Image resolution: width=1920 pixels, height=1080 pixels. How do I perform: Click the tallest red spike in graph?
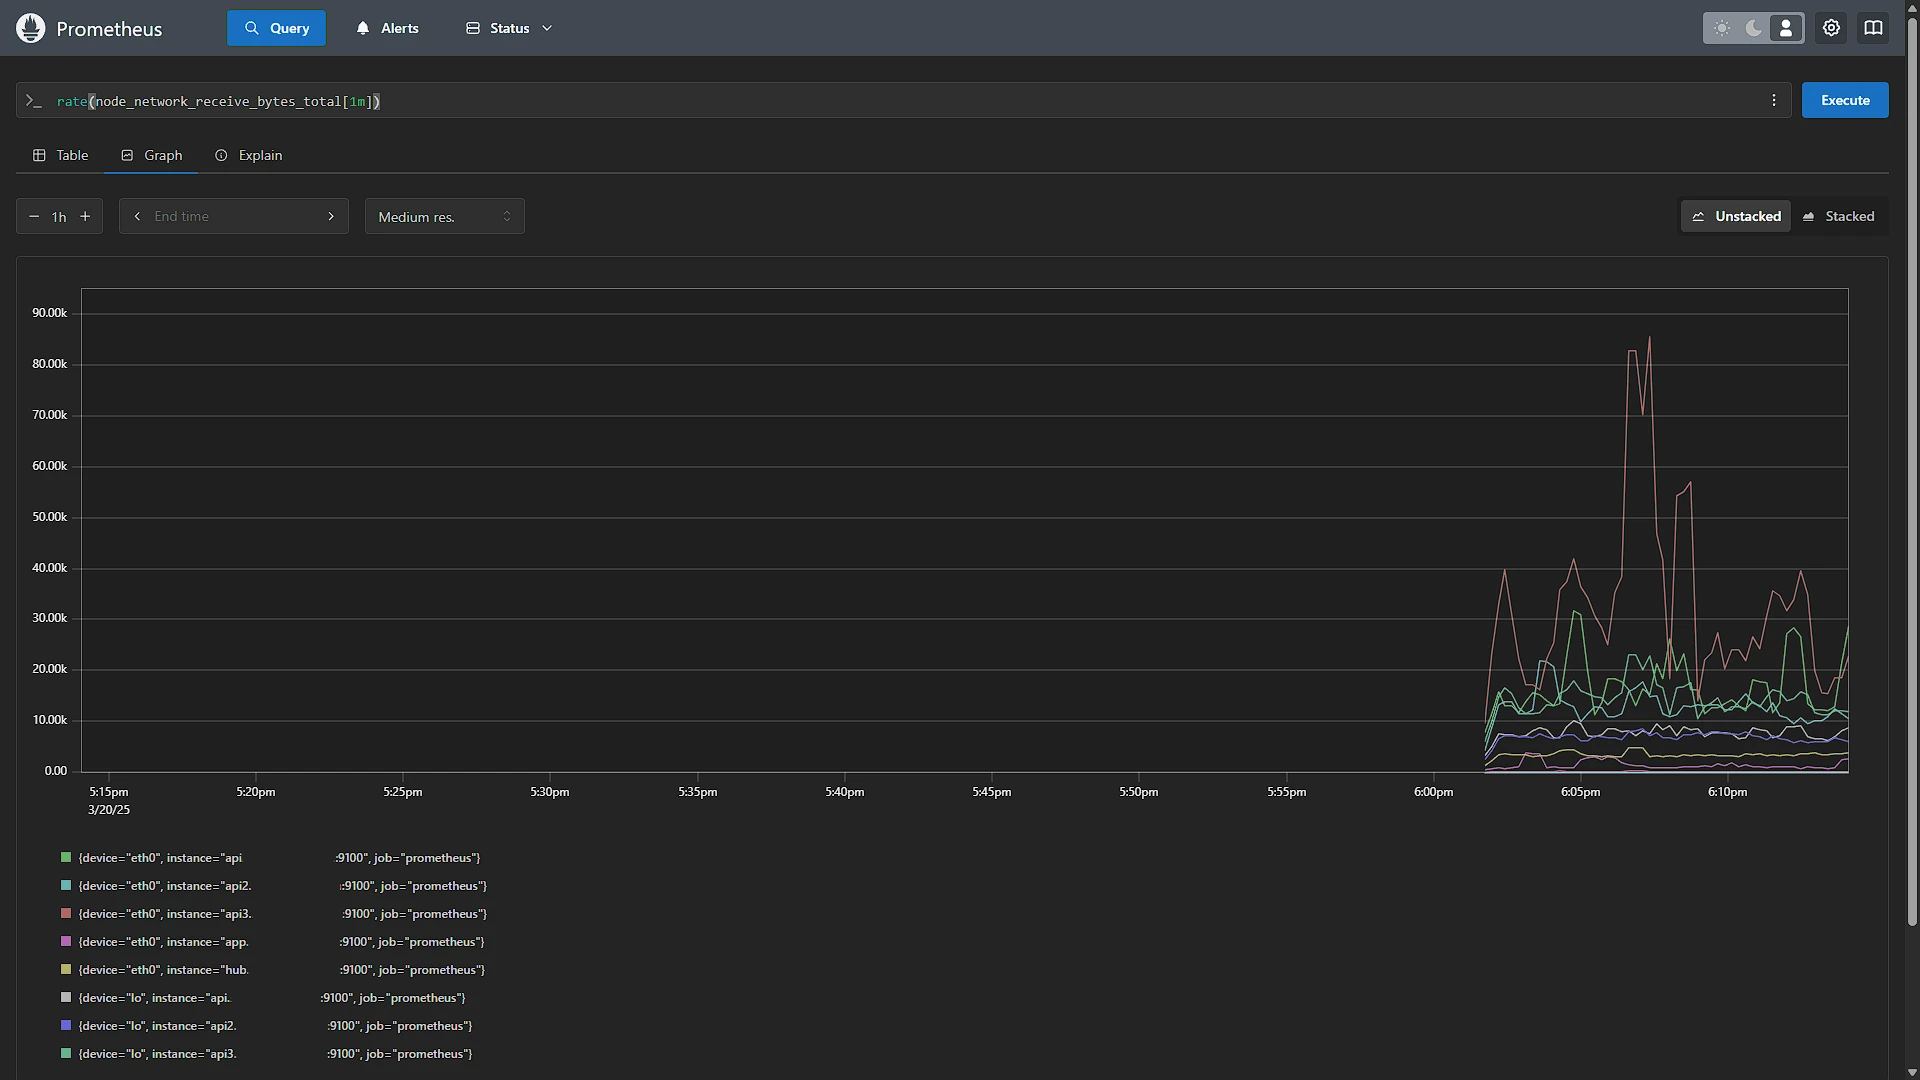[1649, 340]
